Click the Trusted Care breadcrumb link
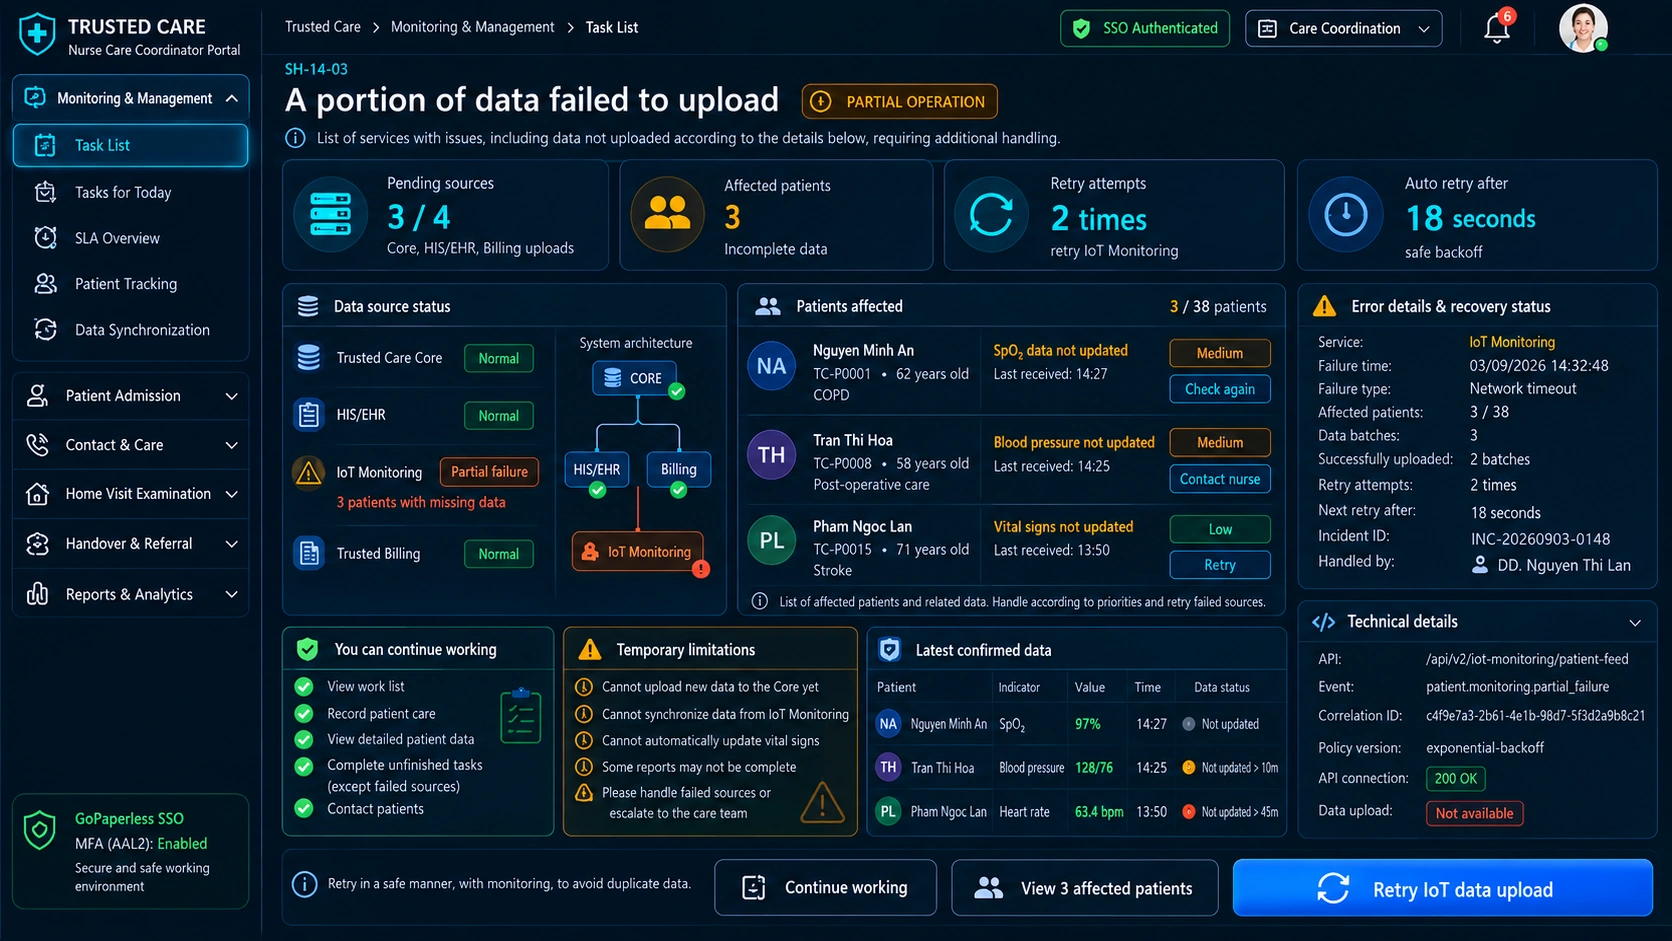1672x941 pixels. (323, 27)
